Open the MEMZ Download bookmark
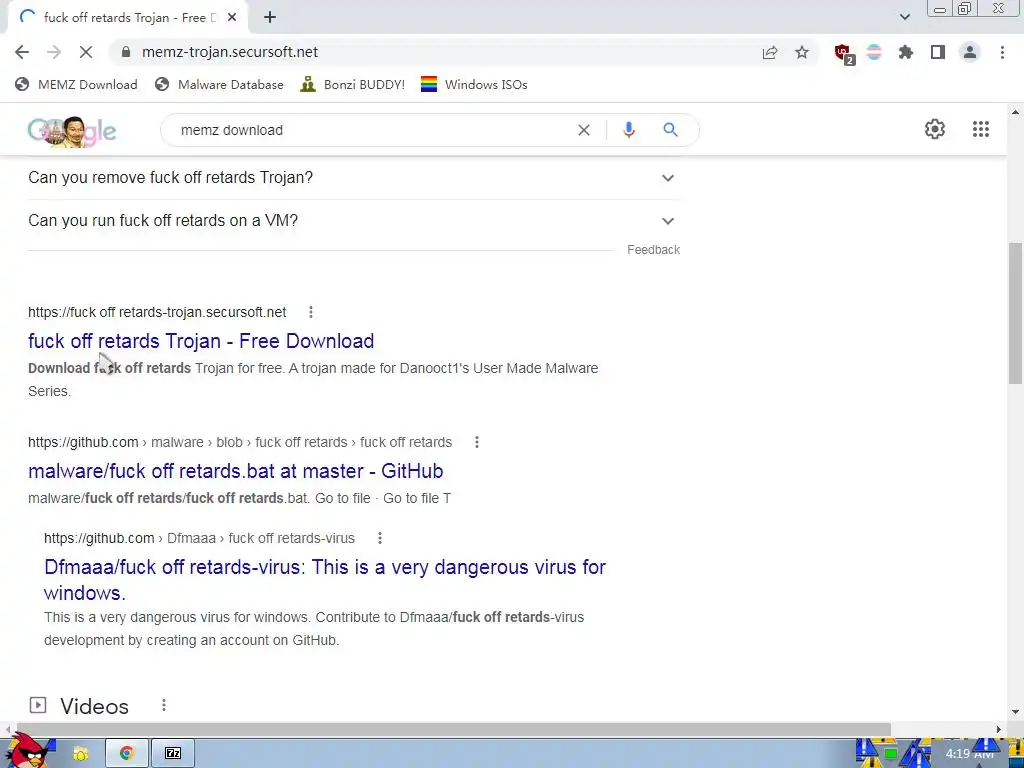Image resolution: width=1024 pixels, height=768 pixels. (x=76, y=84)
